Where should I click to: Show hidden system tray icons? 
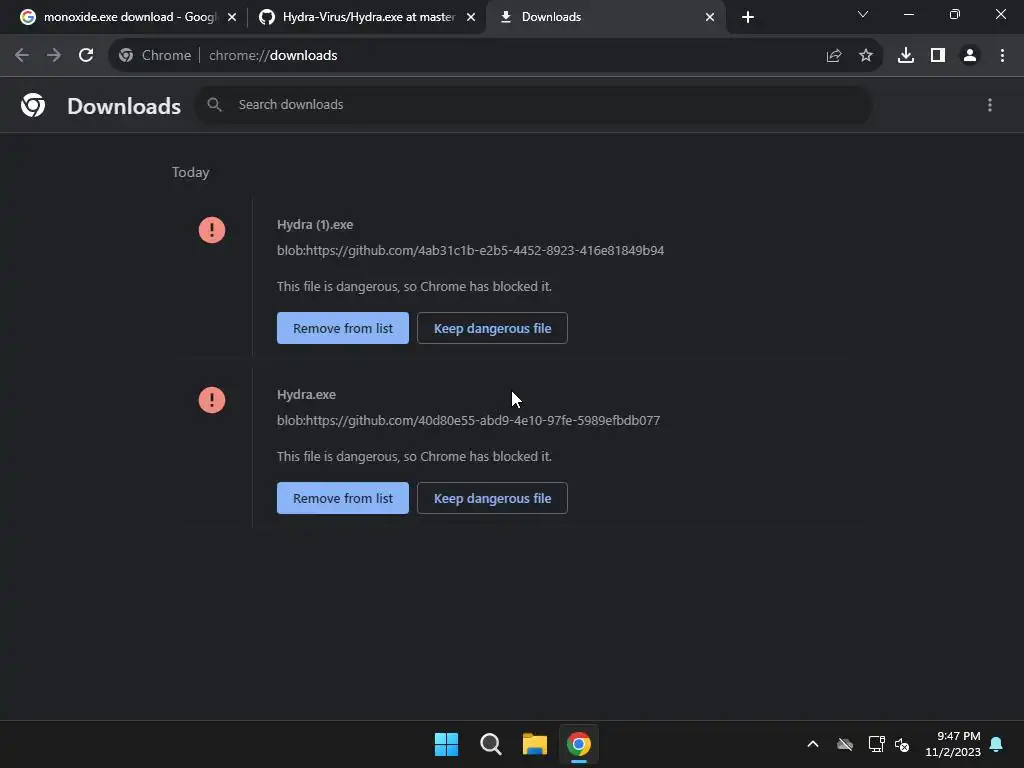tap(812, 744)
